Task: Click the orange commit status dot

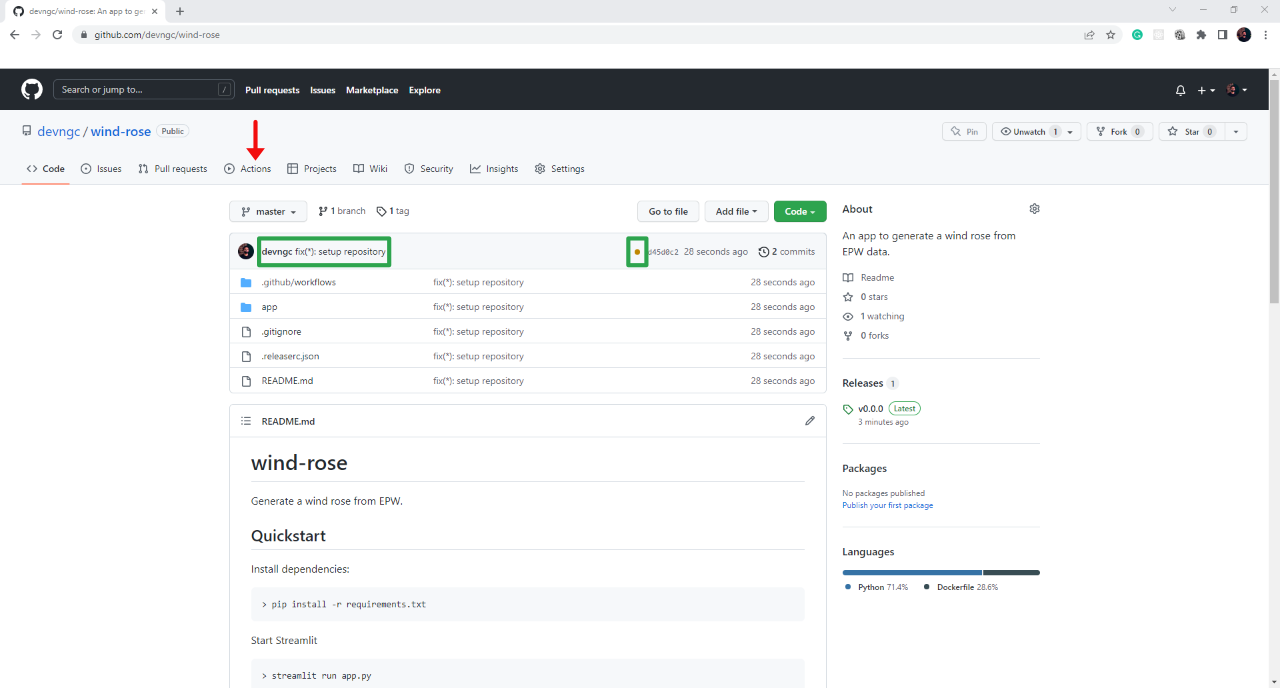Action: 637,252
